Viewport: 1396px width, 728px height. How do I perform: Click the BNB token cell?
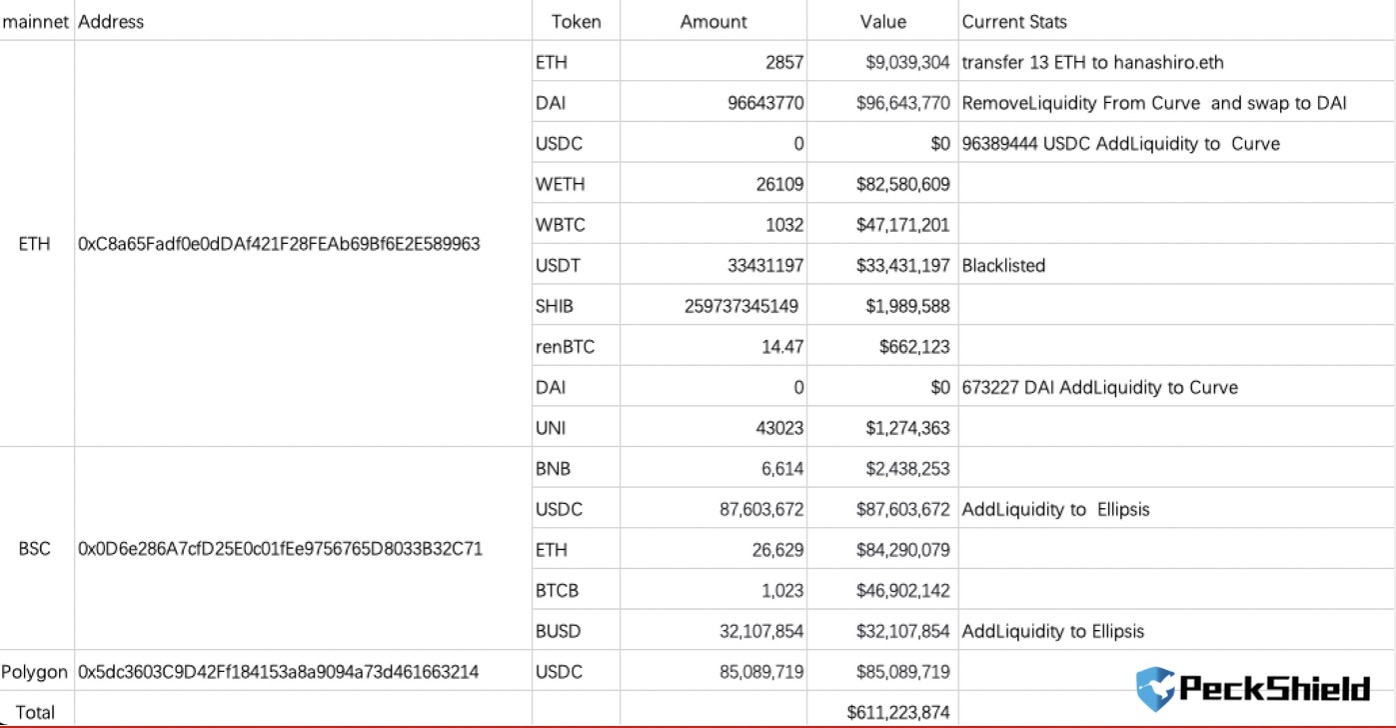(553, 468)
